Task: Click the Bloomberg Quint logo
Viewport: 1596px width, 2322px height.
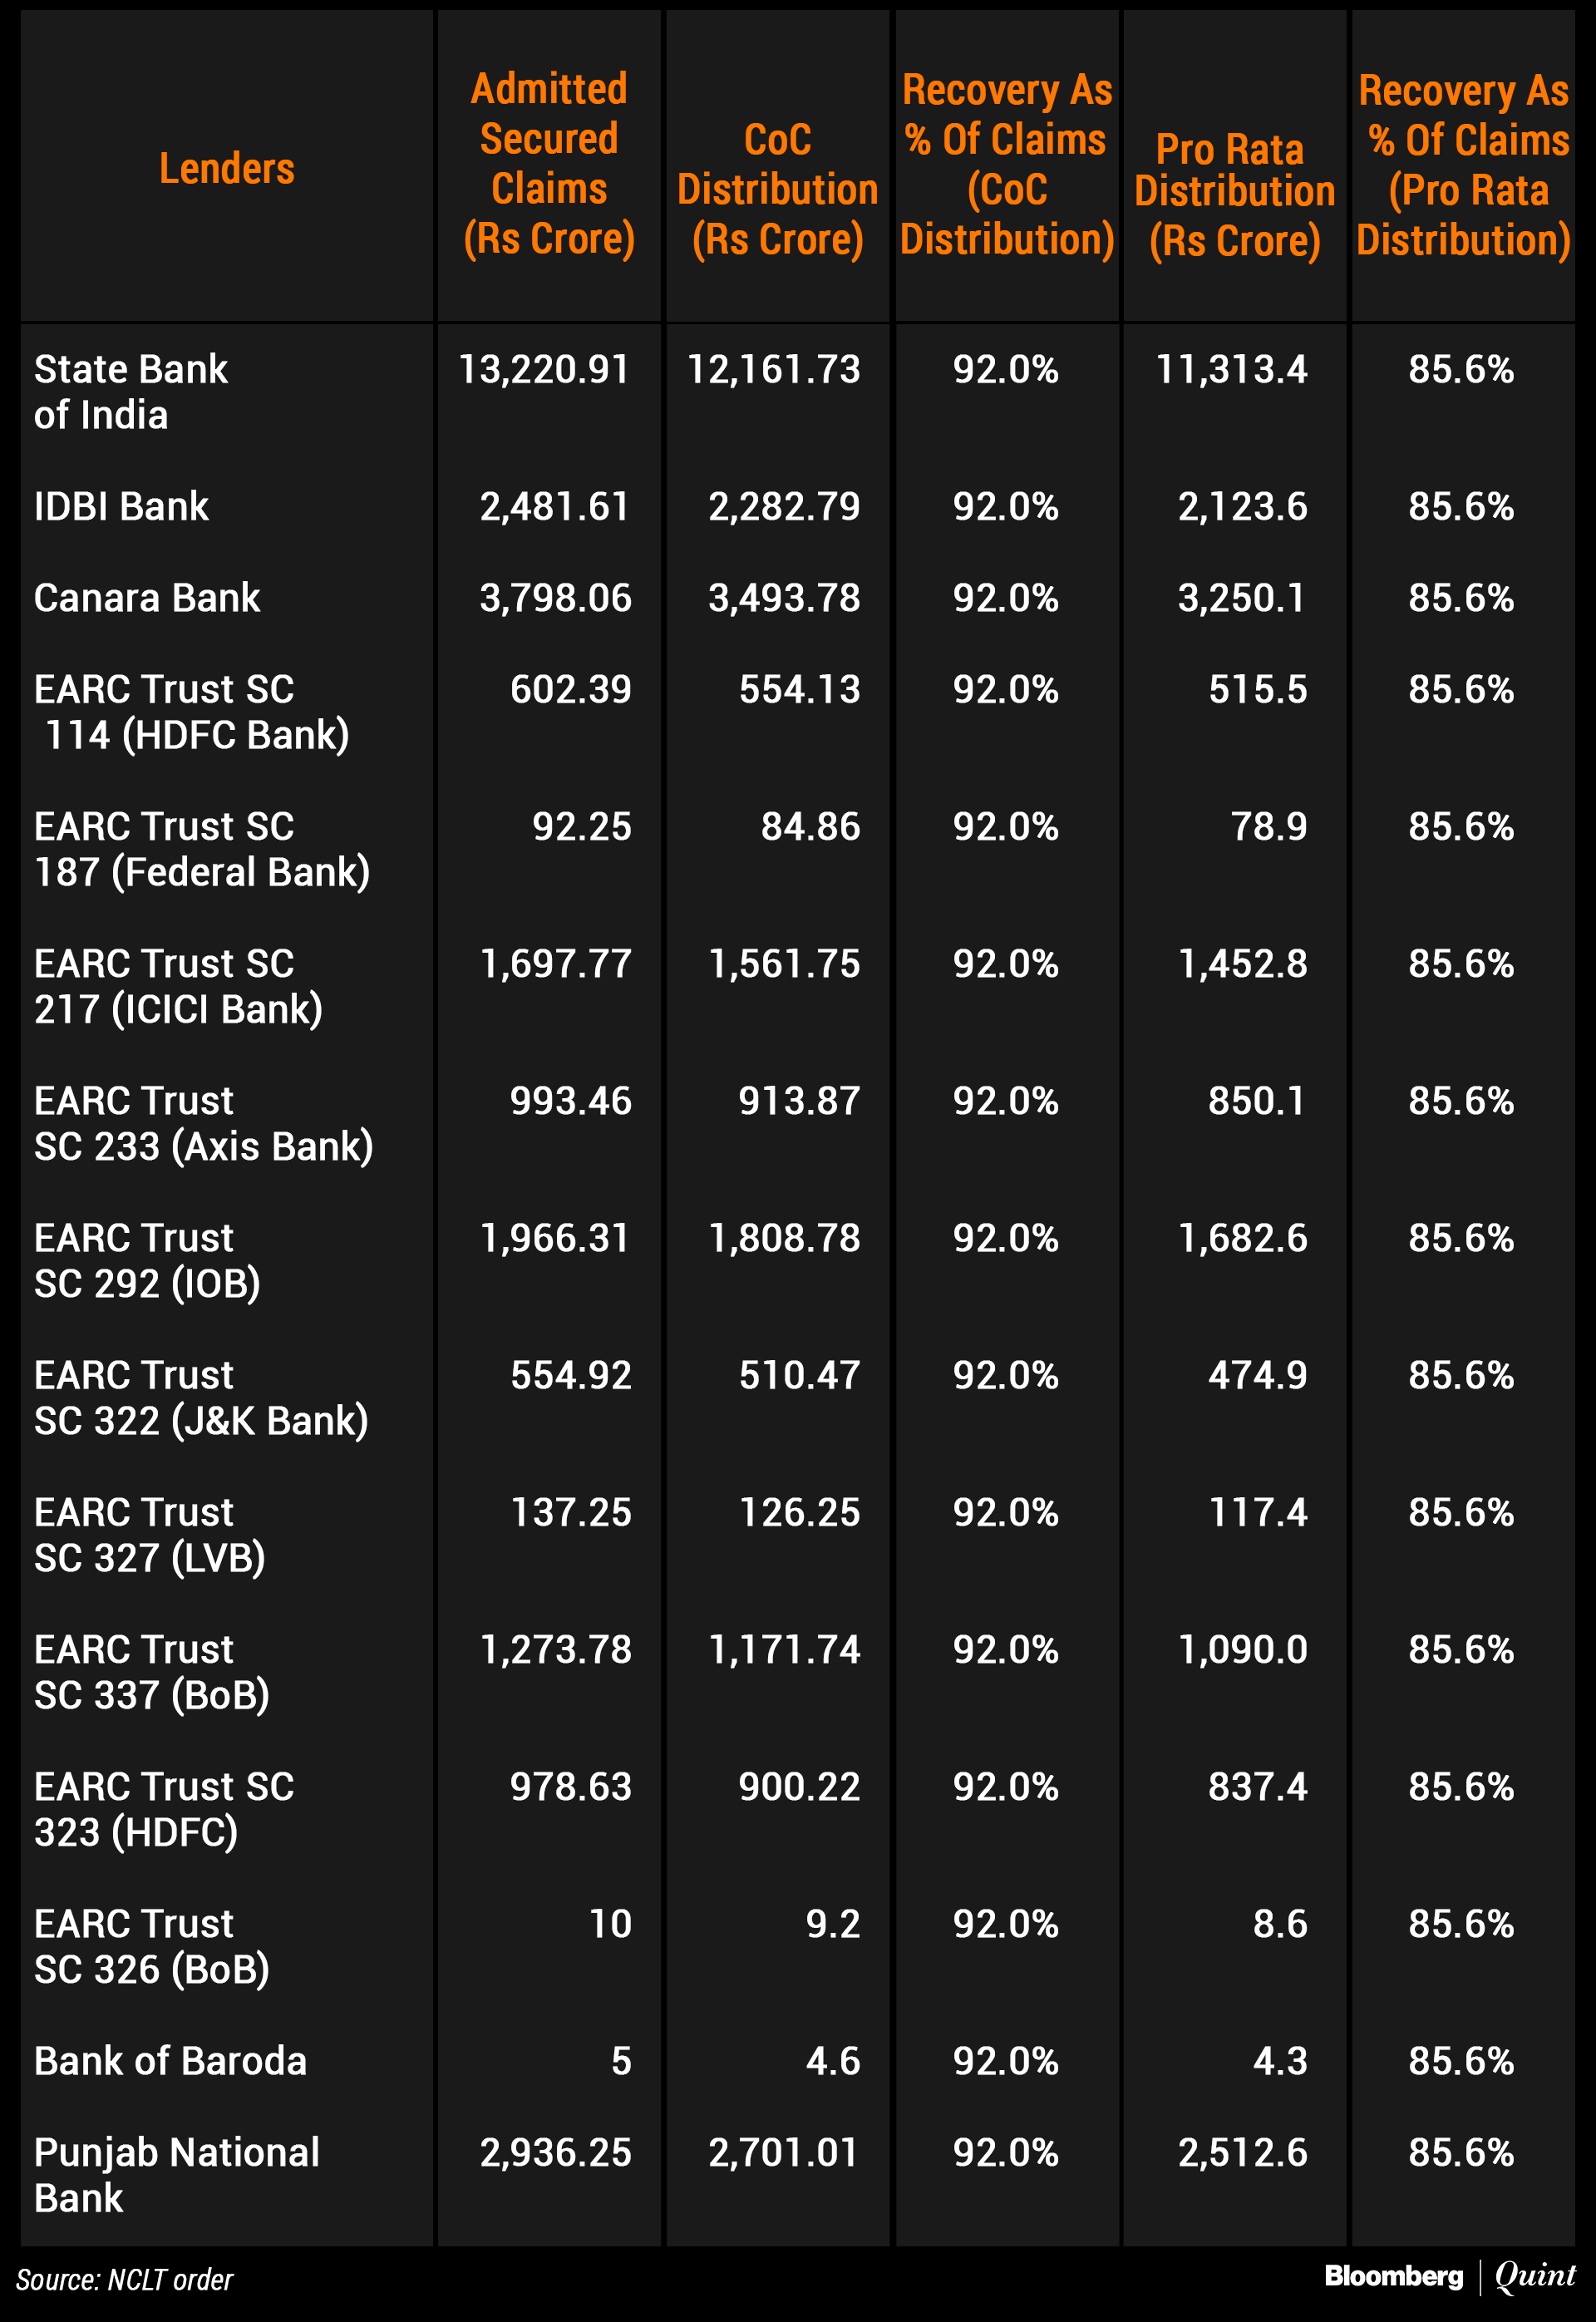Action: [x=1449, y=2276]
